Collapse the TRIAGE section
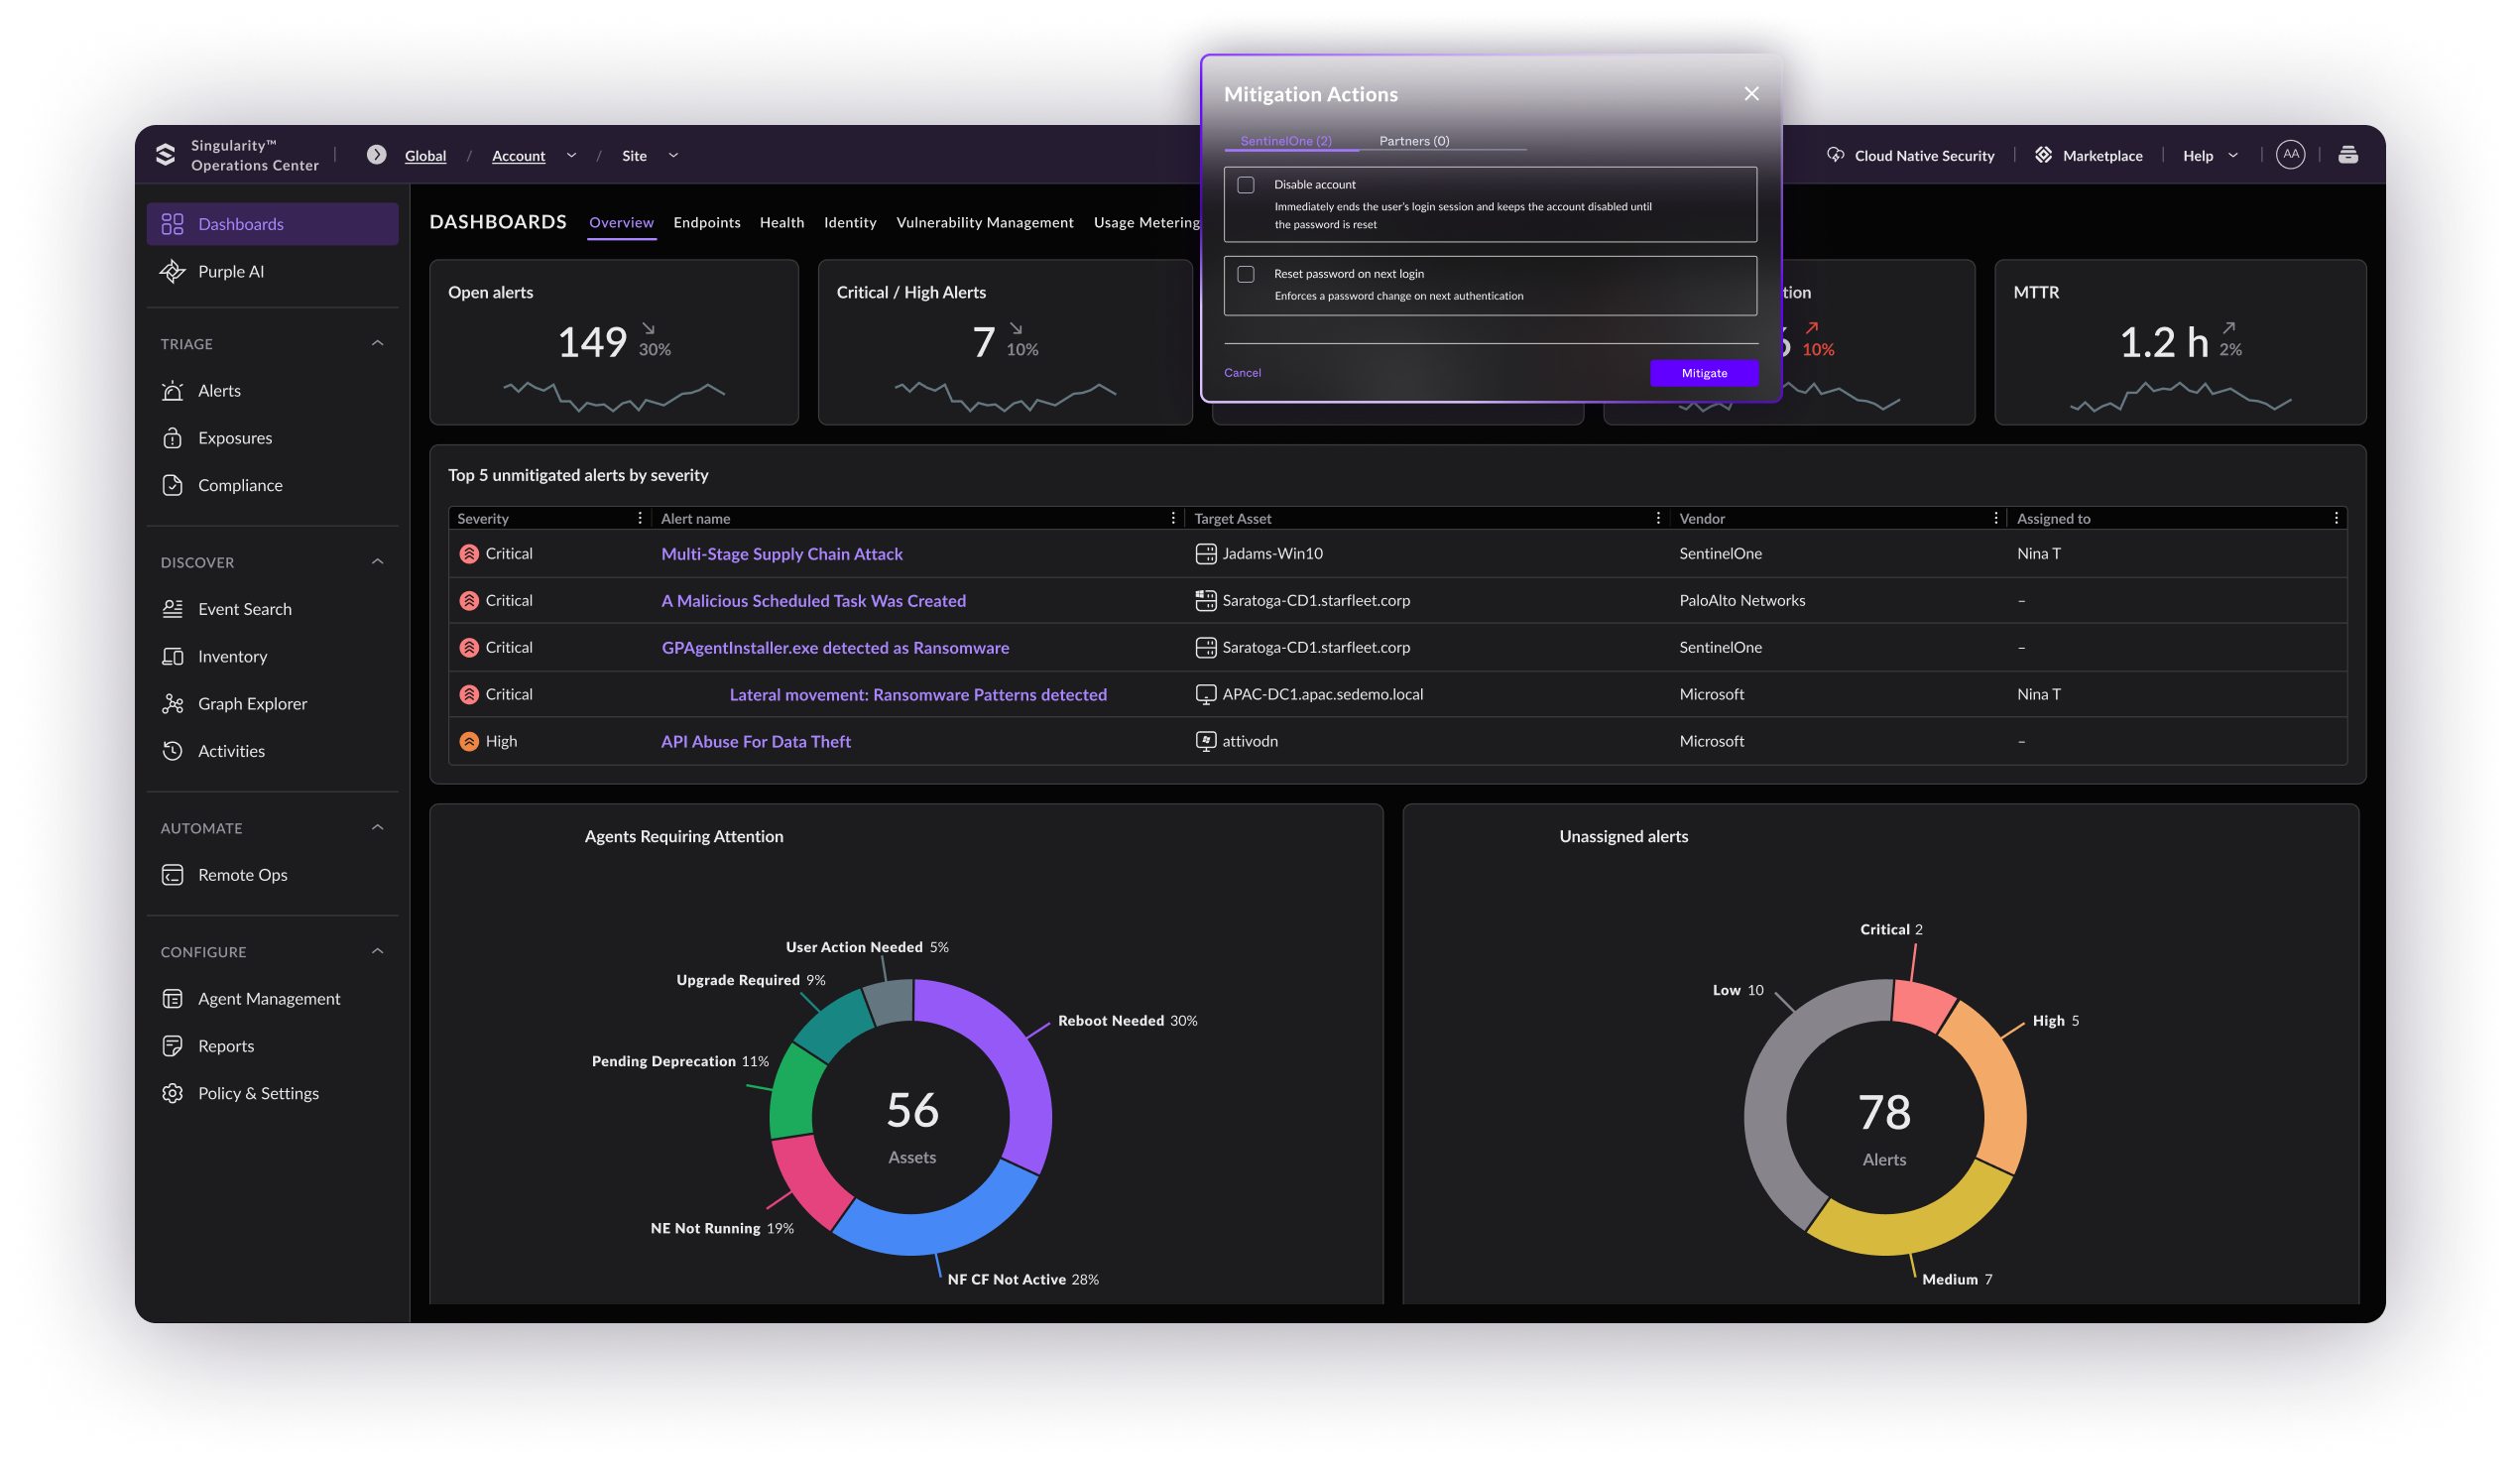 click(378, 344)
